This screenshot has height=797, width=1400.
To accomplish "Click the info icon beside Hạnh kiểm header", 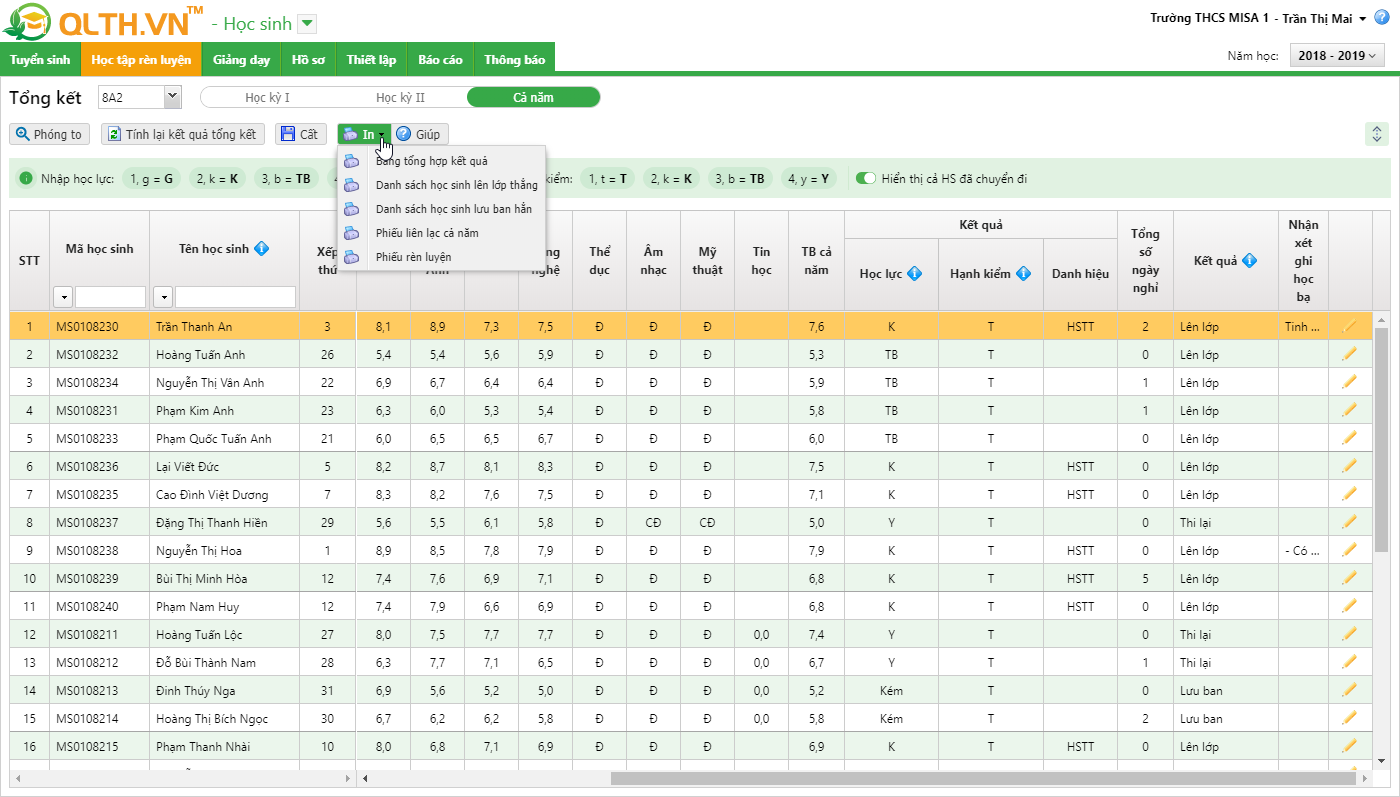I will point(1023,274).
